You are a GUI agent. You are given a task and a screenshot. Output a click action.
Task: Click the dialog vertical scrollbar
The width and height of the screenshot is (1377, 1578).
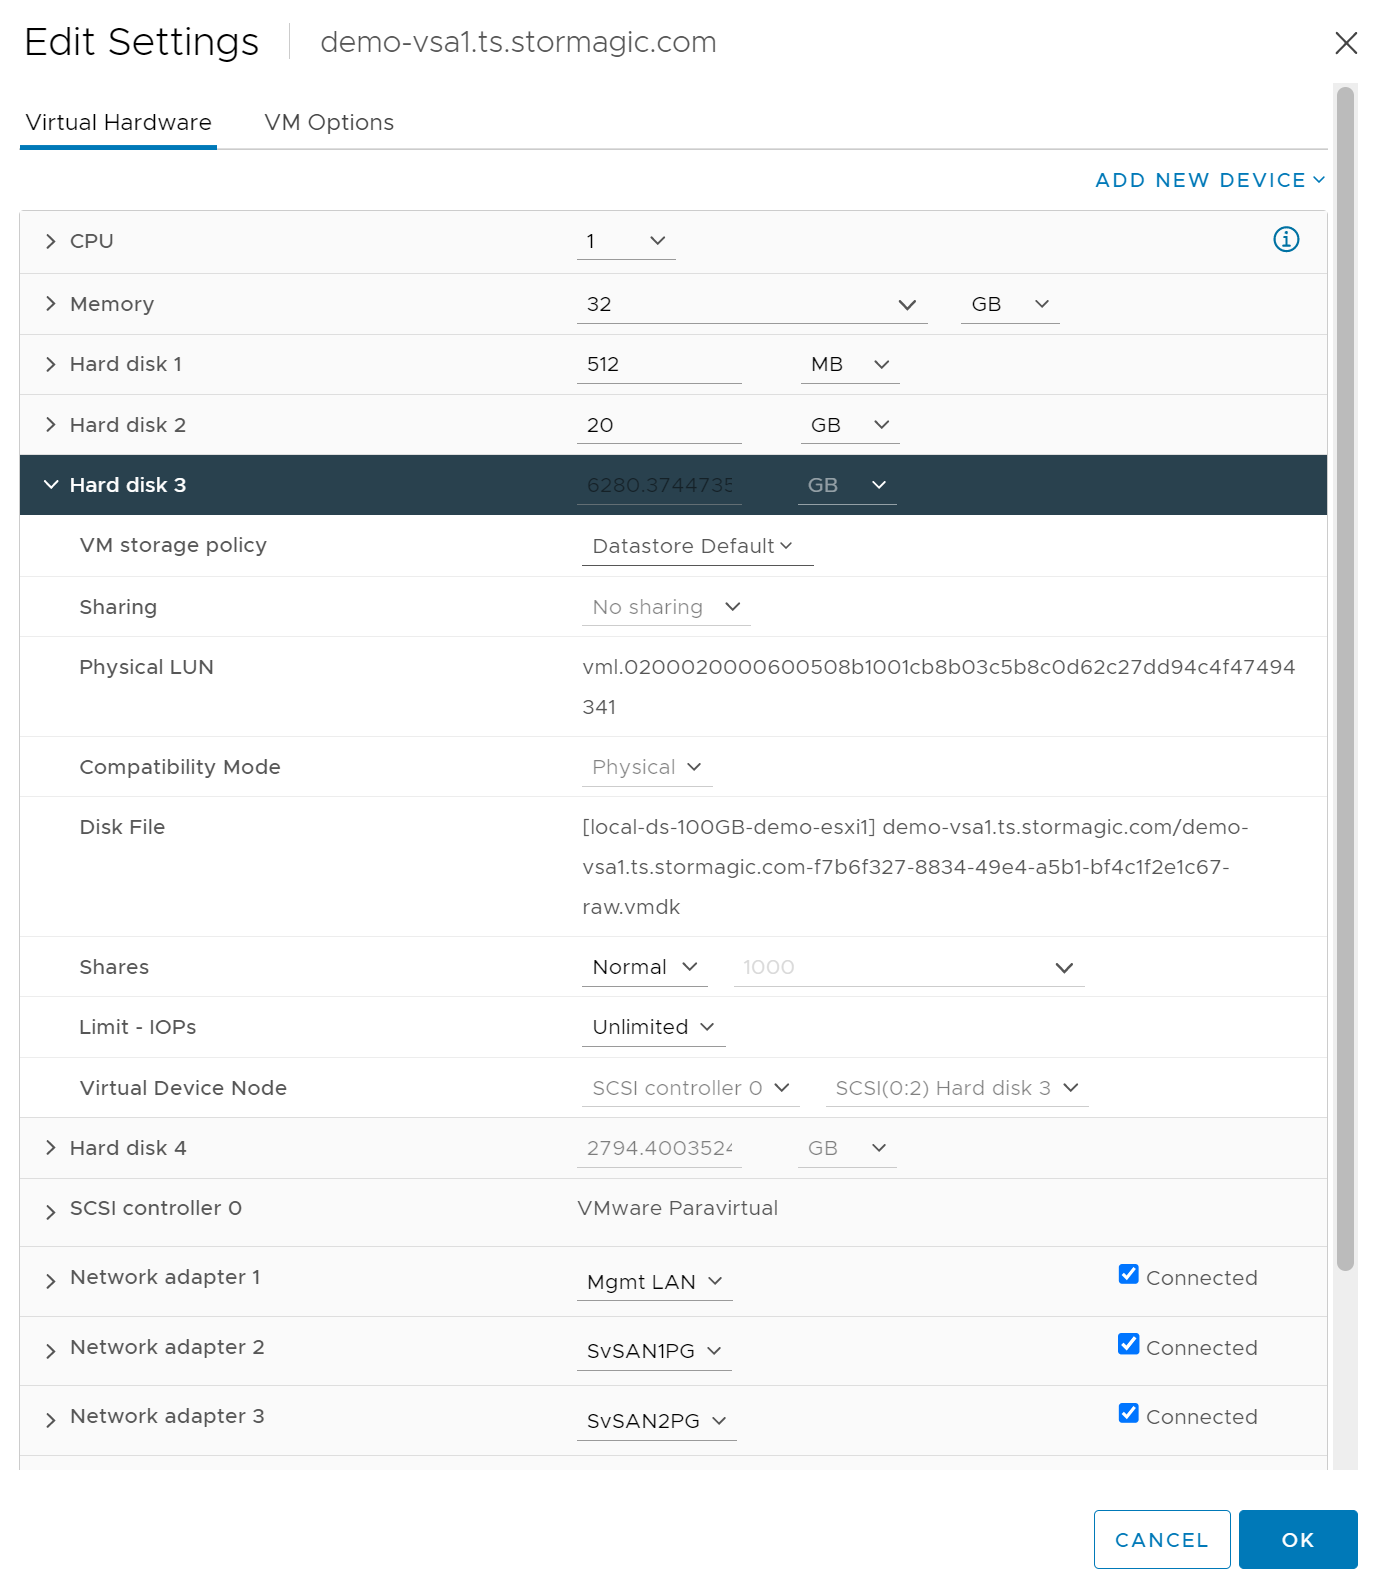click(x=1346, y=678)
